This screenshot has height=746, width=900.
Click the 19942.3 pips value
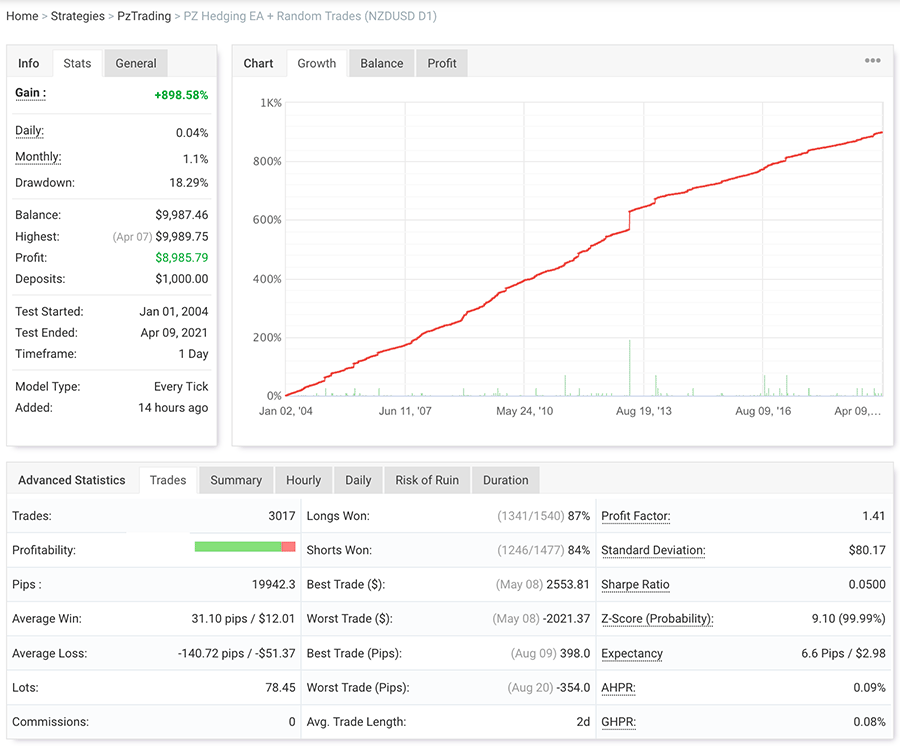coord(273,584)
